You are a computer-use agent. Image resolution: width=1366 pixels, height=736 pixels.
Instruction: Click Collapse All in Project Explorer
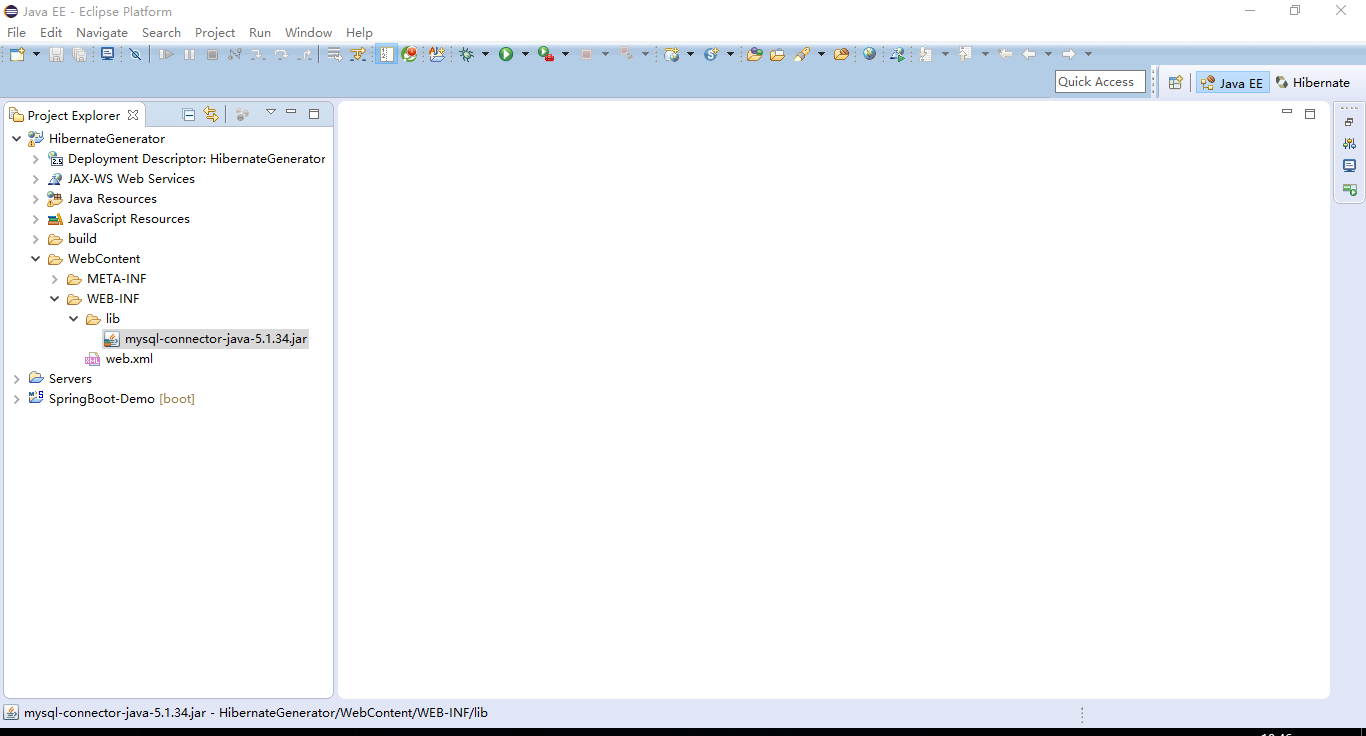click(189, 115)
